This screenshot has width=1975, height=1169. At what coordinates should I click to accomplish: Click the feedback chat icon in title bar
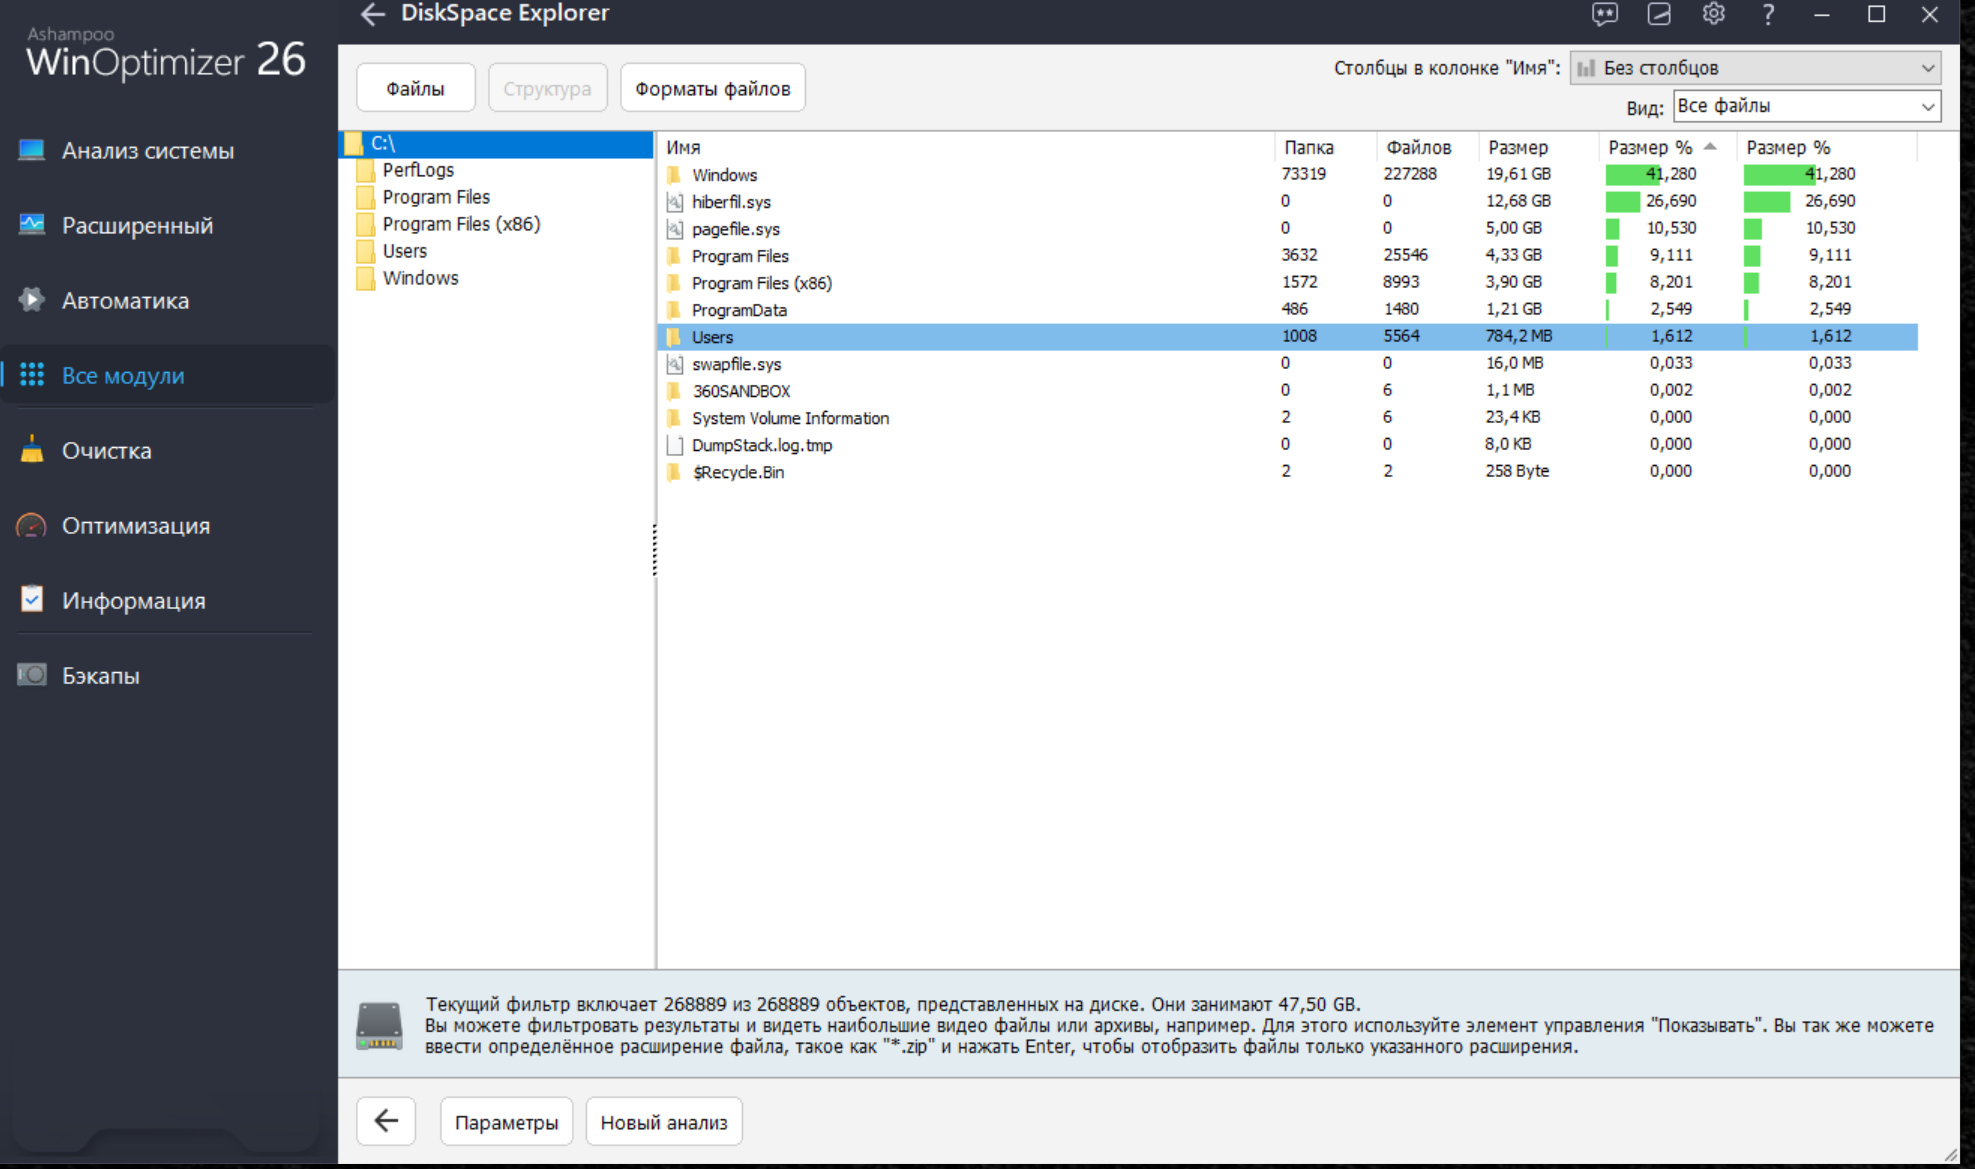[1604, 14]
